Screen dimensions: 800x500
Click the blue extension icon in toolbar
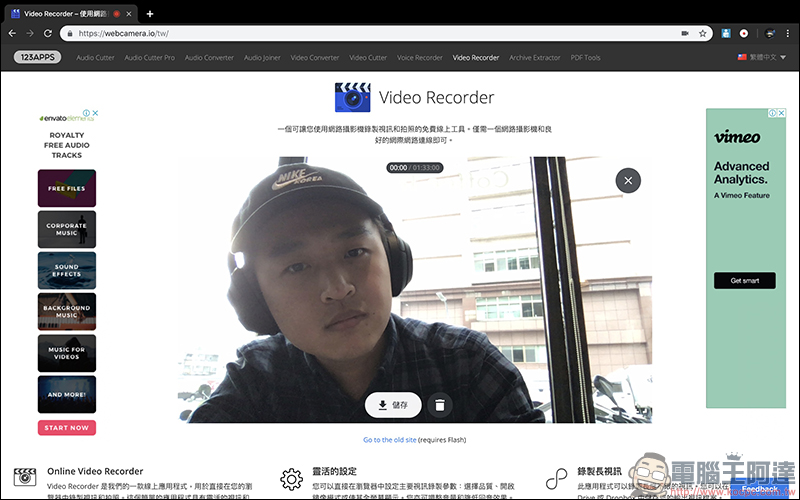tap(726, 33)
